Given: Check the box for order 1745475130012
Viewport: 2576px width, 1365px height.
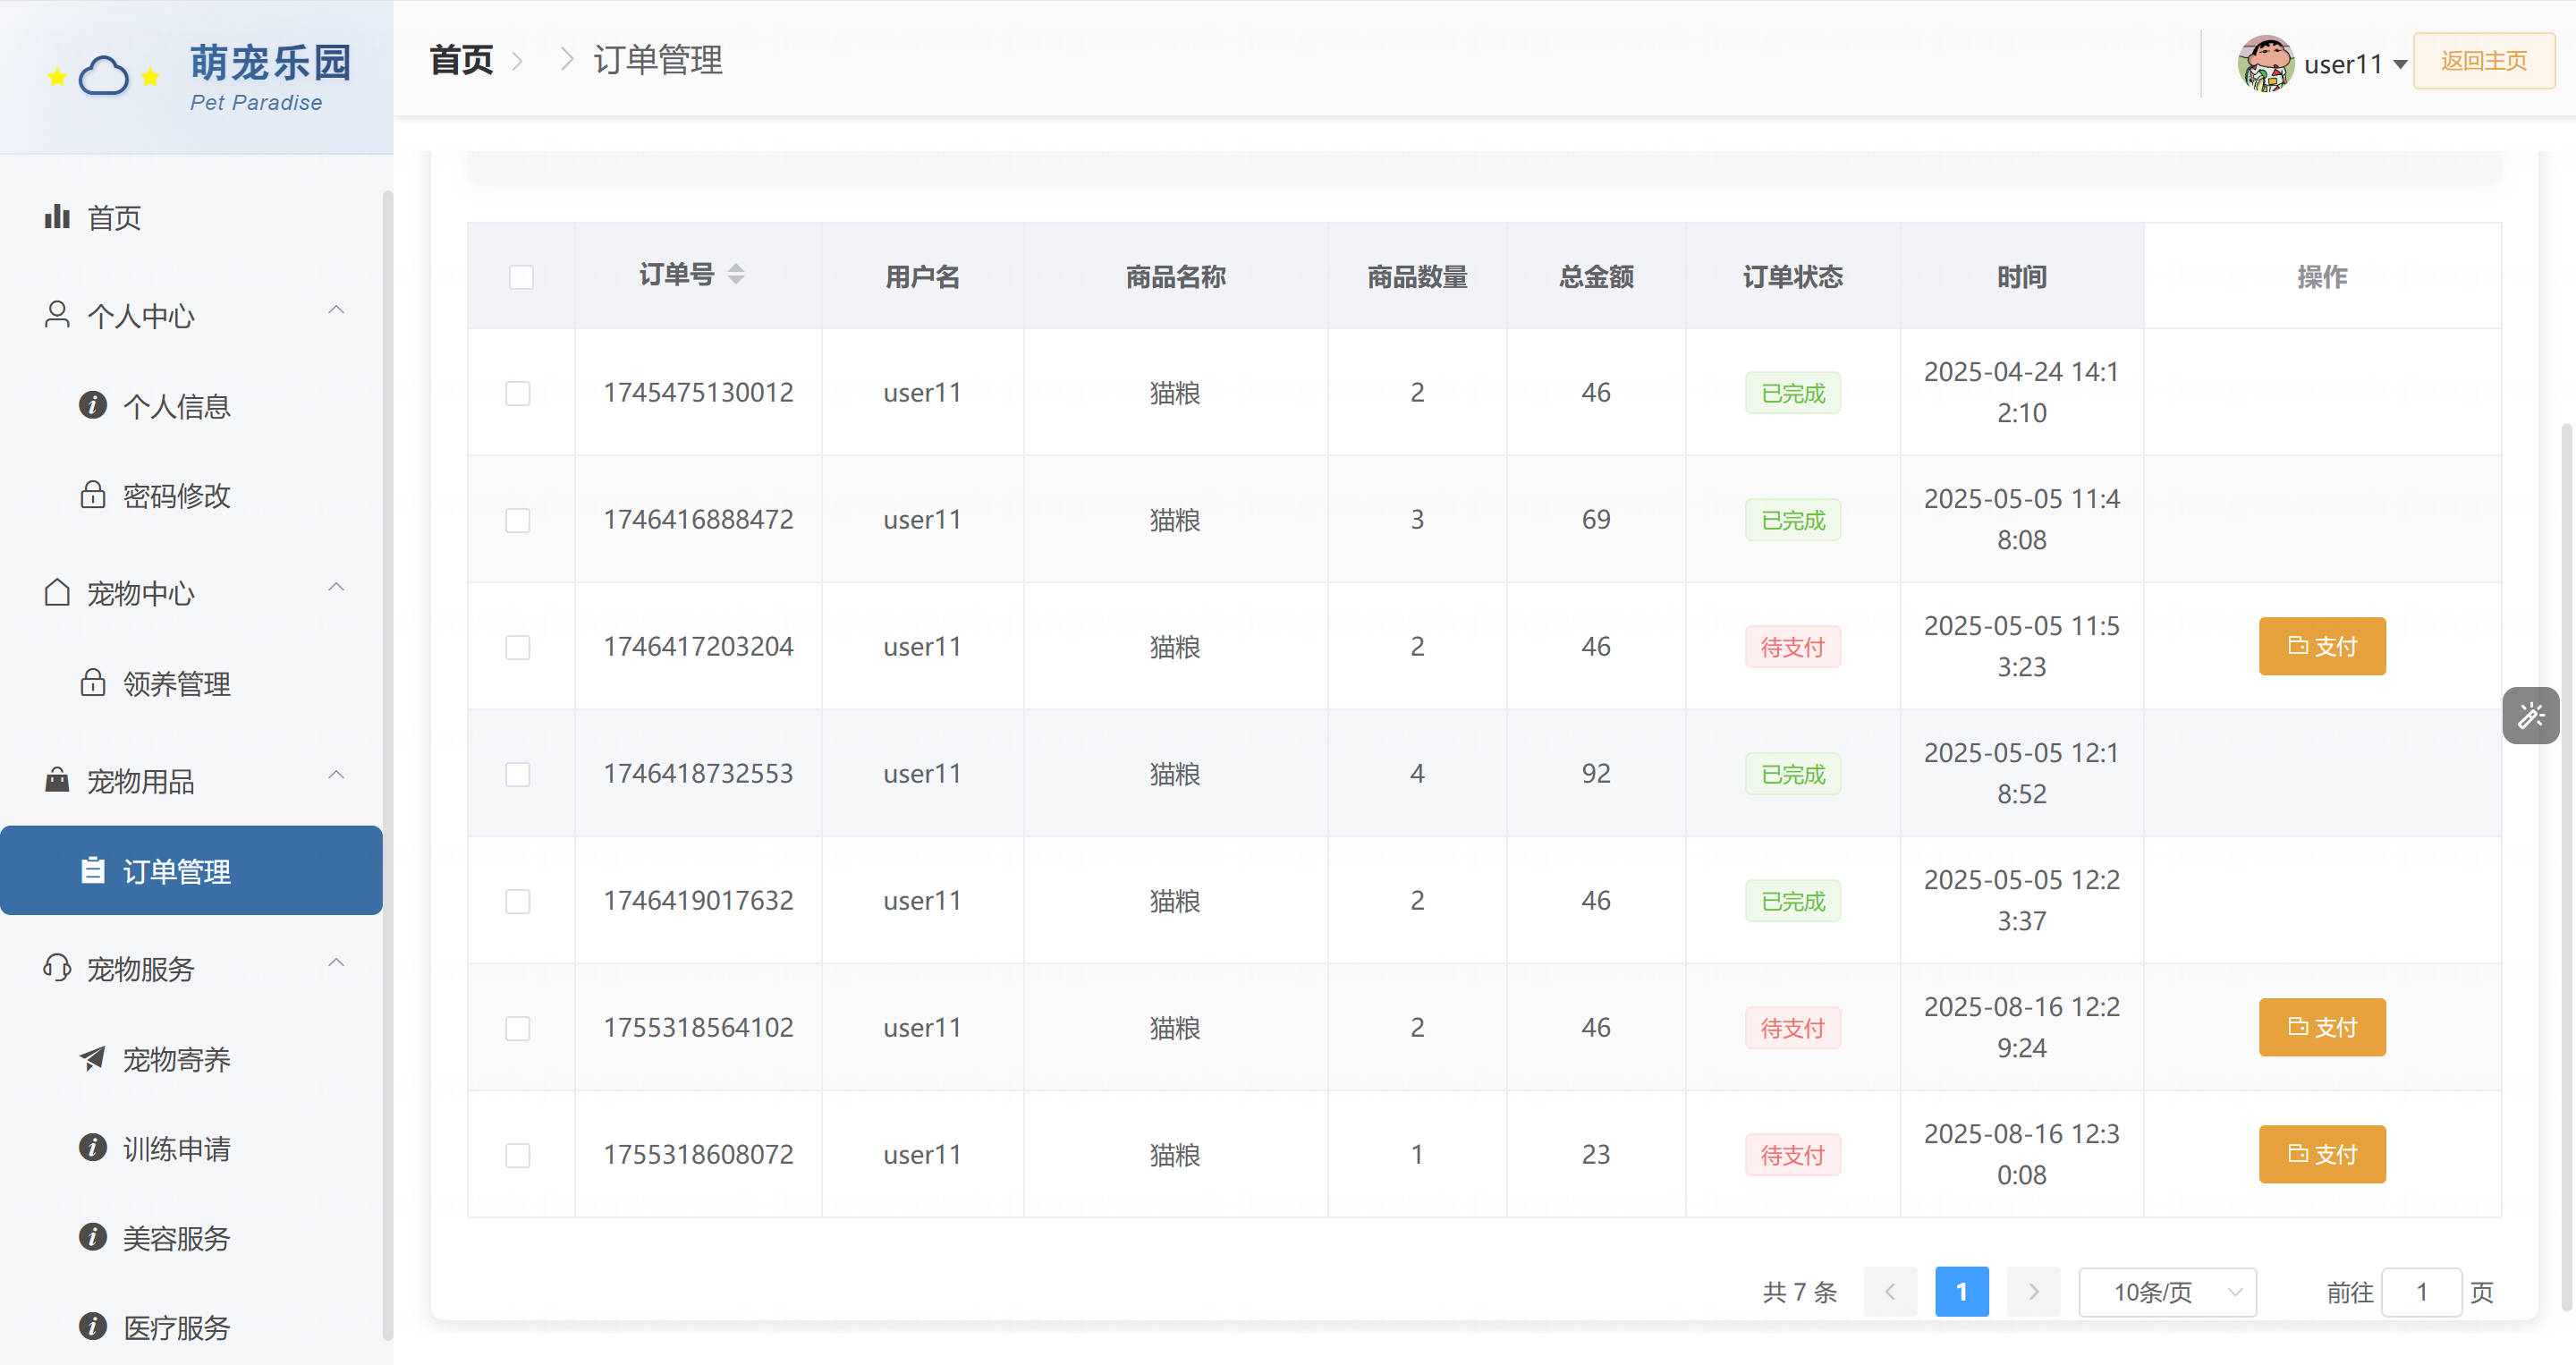Looking at the screenshot, I should pyautogui.click(x=518, y=393).
